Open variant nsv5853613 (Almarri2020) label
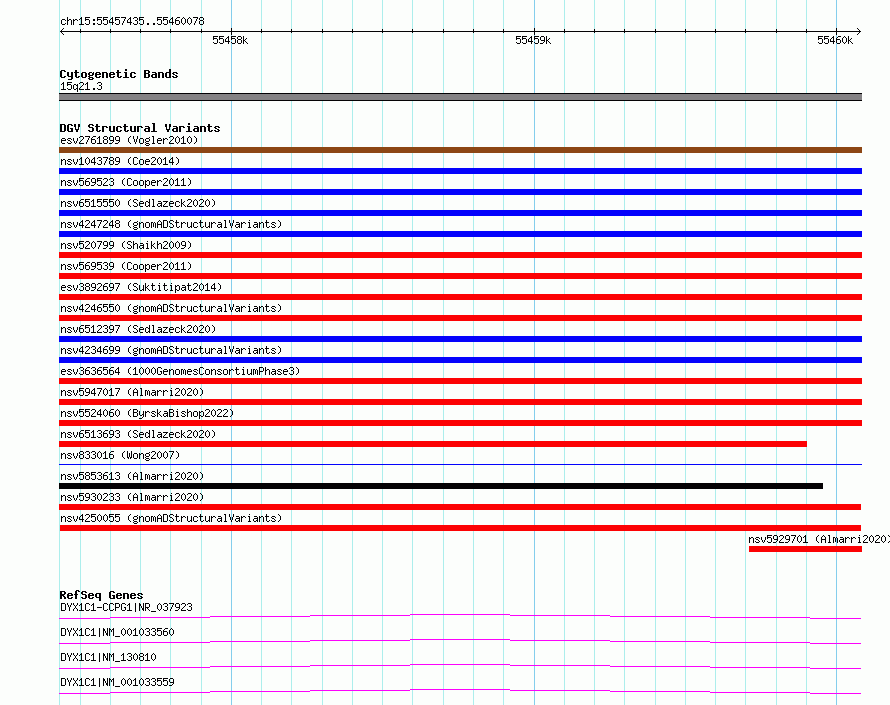The width and height of the screenshot is (890, 705). (x=132, y=476)
